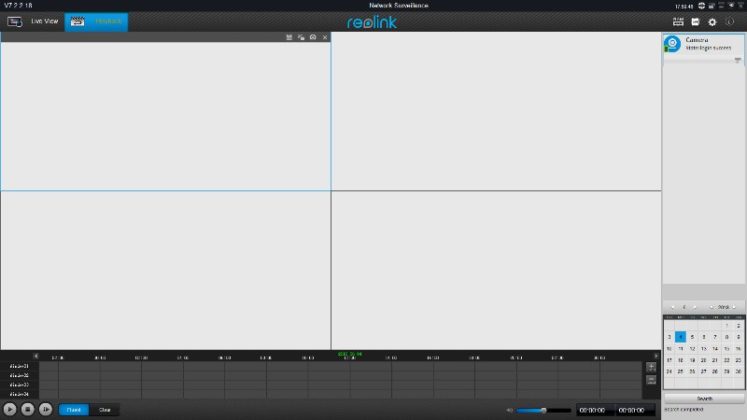Move the timeline left with the arrow
This screenshot has width=747, height=420.
(x=36, y=356)
